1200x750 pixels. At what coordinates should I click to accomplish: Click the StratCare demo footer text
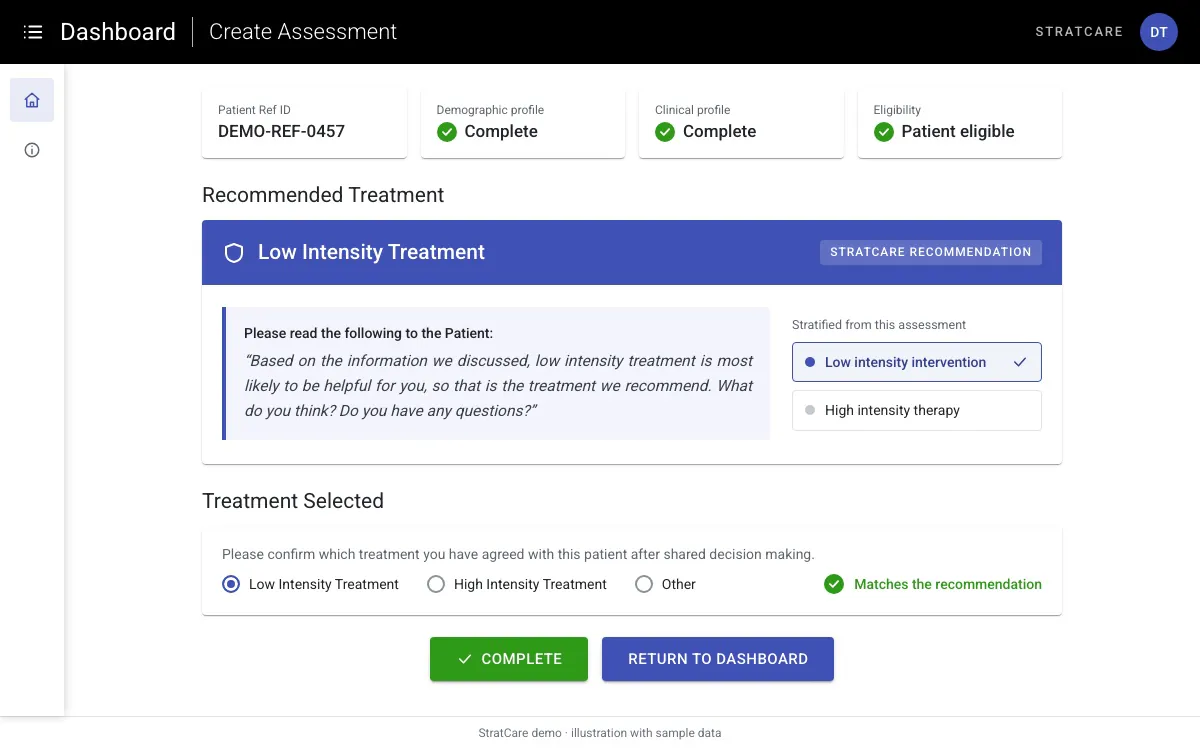[600, 733]
